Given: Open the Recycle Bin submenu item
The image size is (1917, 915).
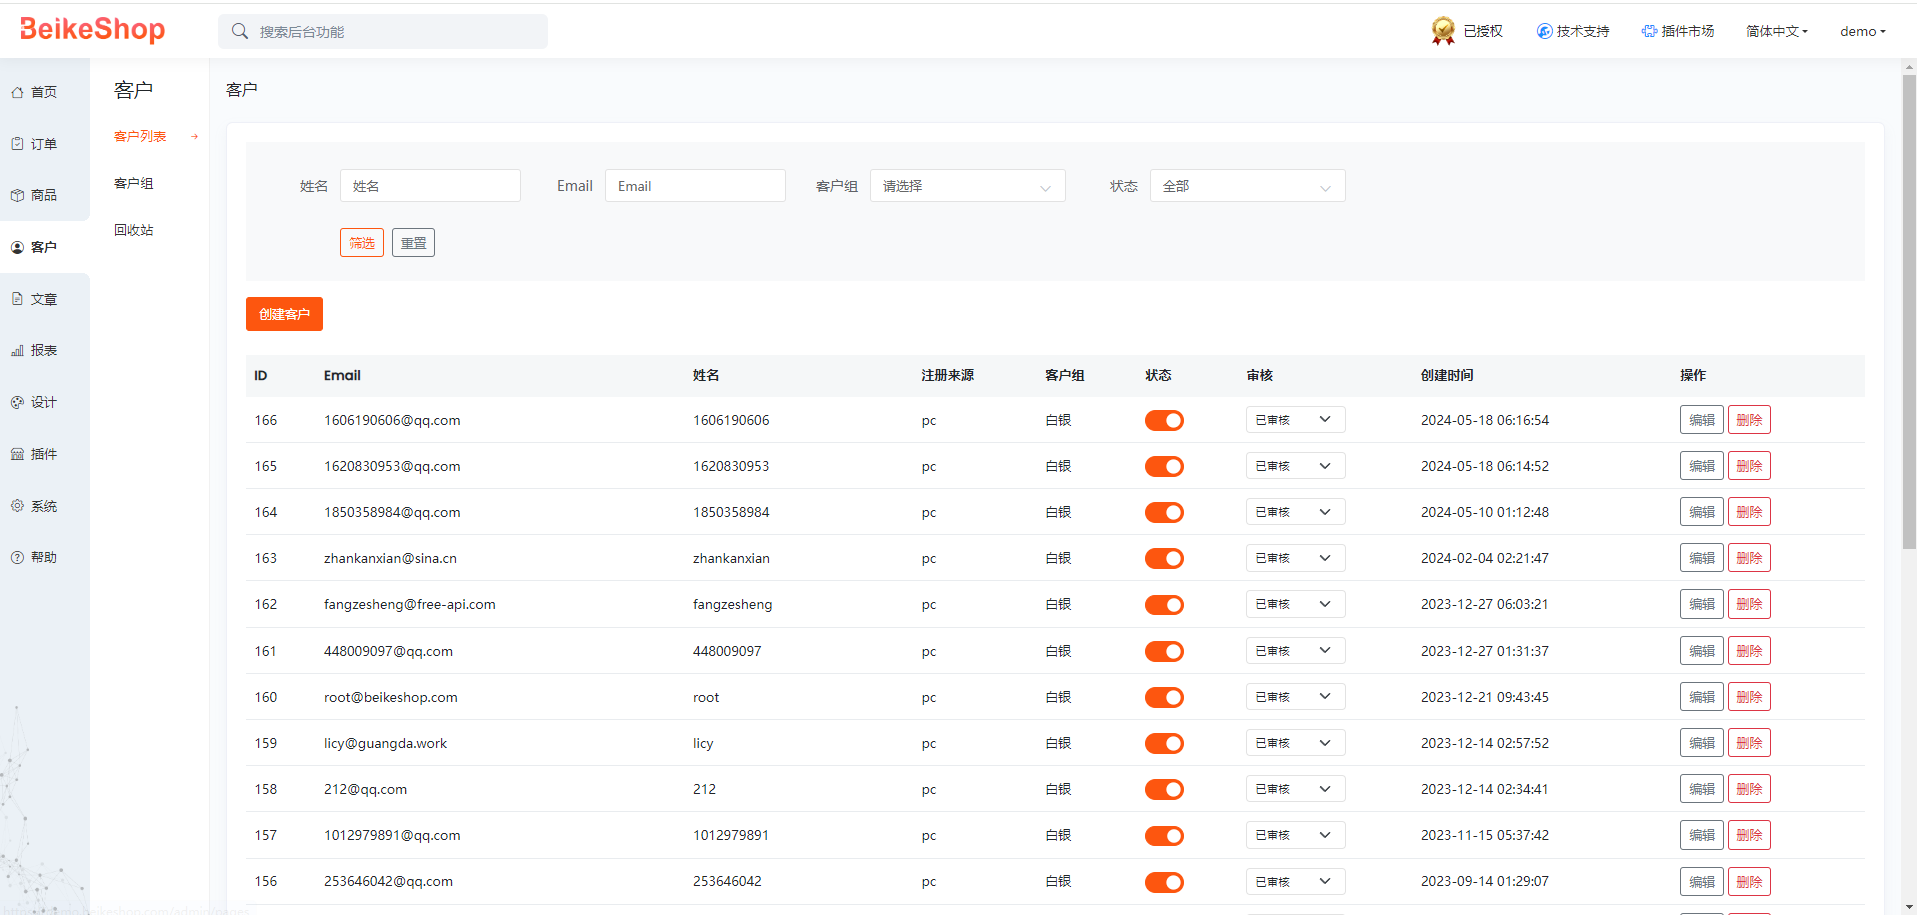Looking at the screenshot, I should [x=134, y=230].
